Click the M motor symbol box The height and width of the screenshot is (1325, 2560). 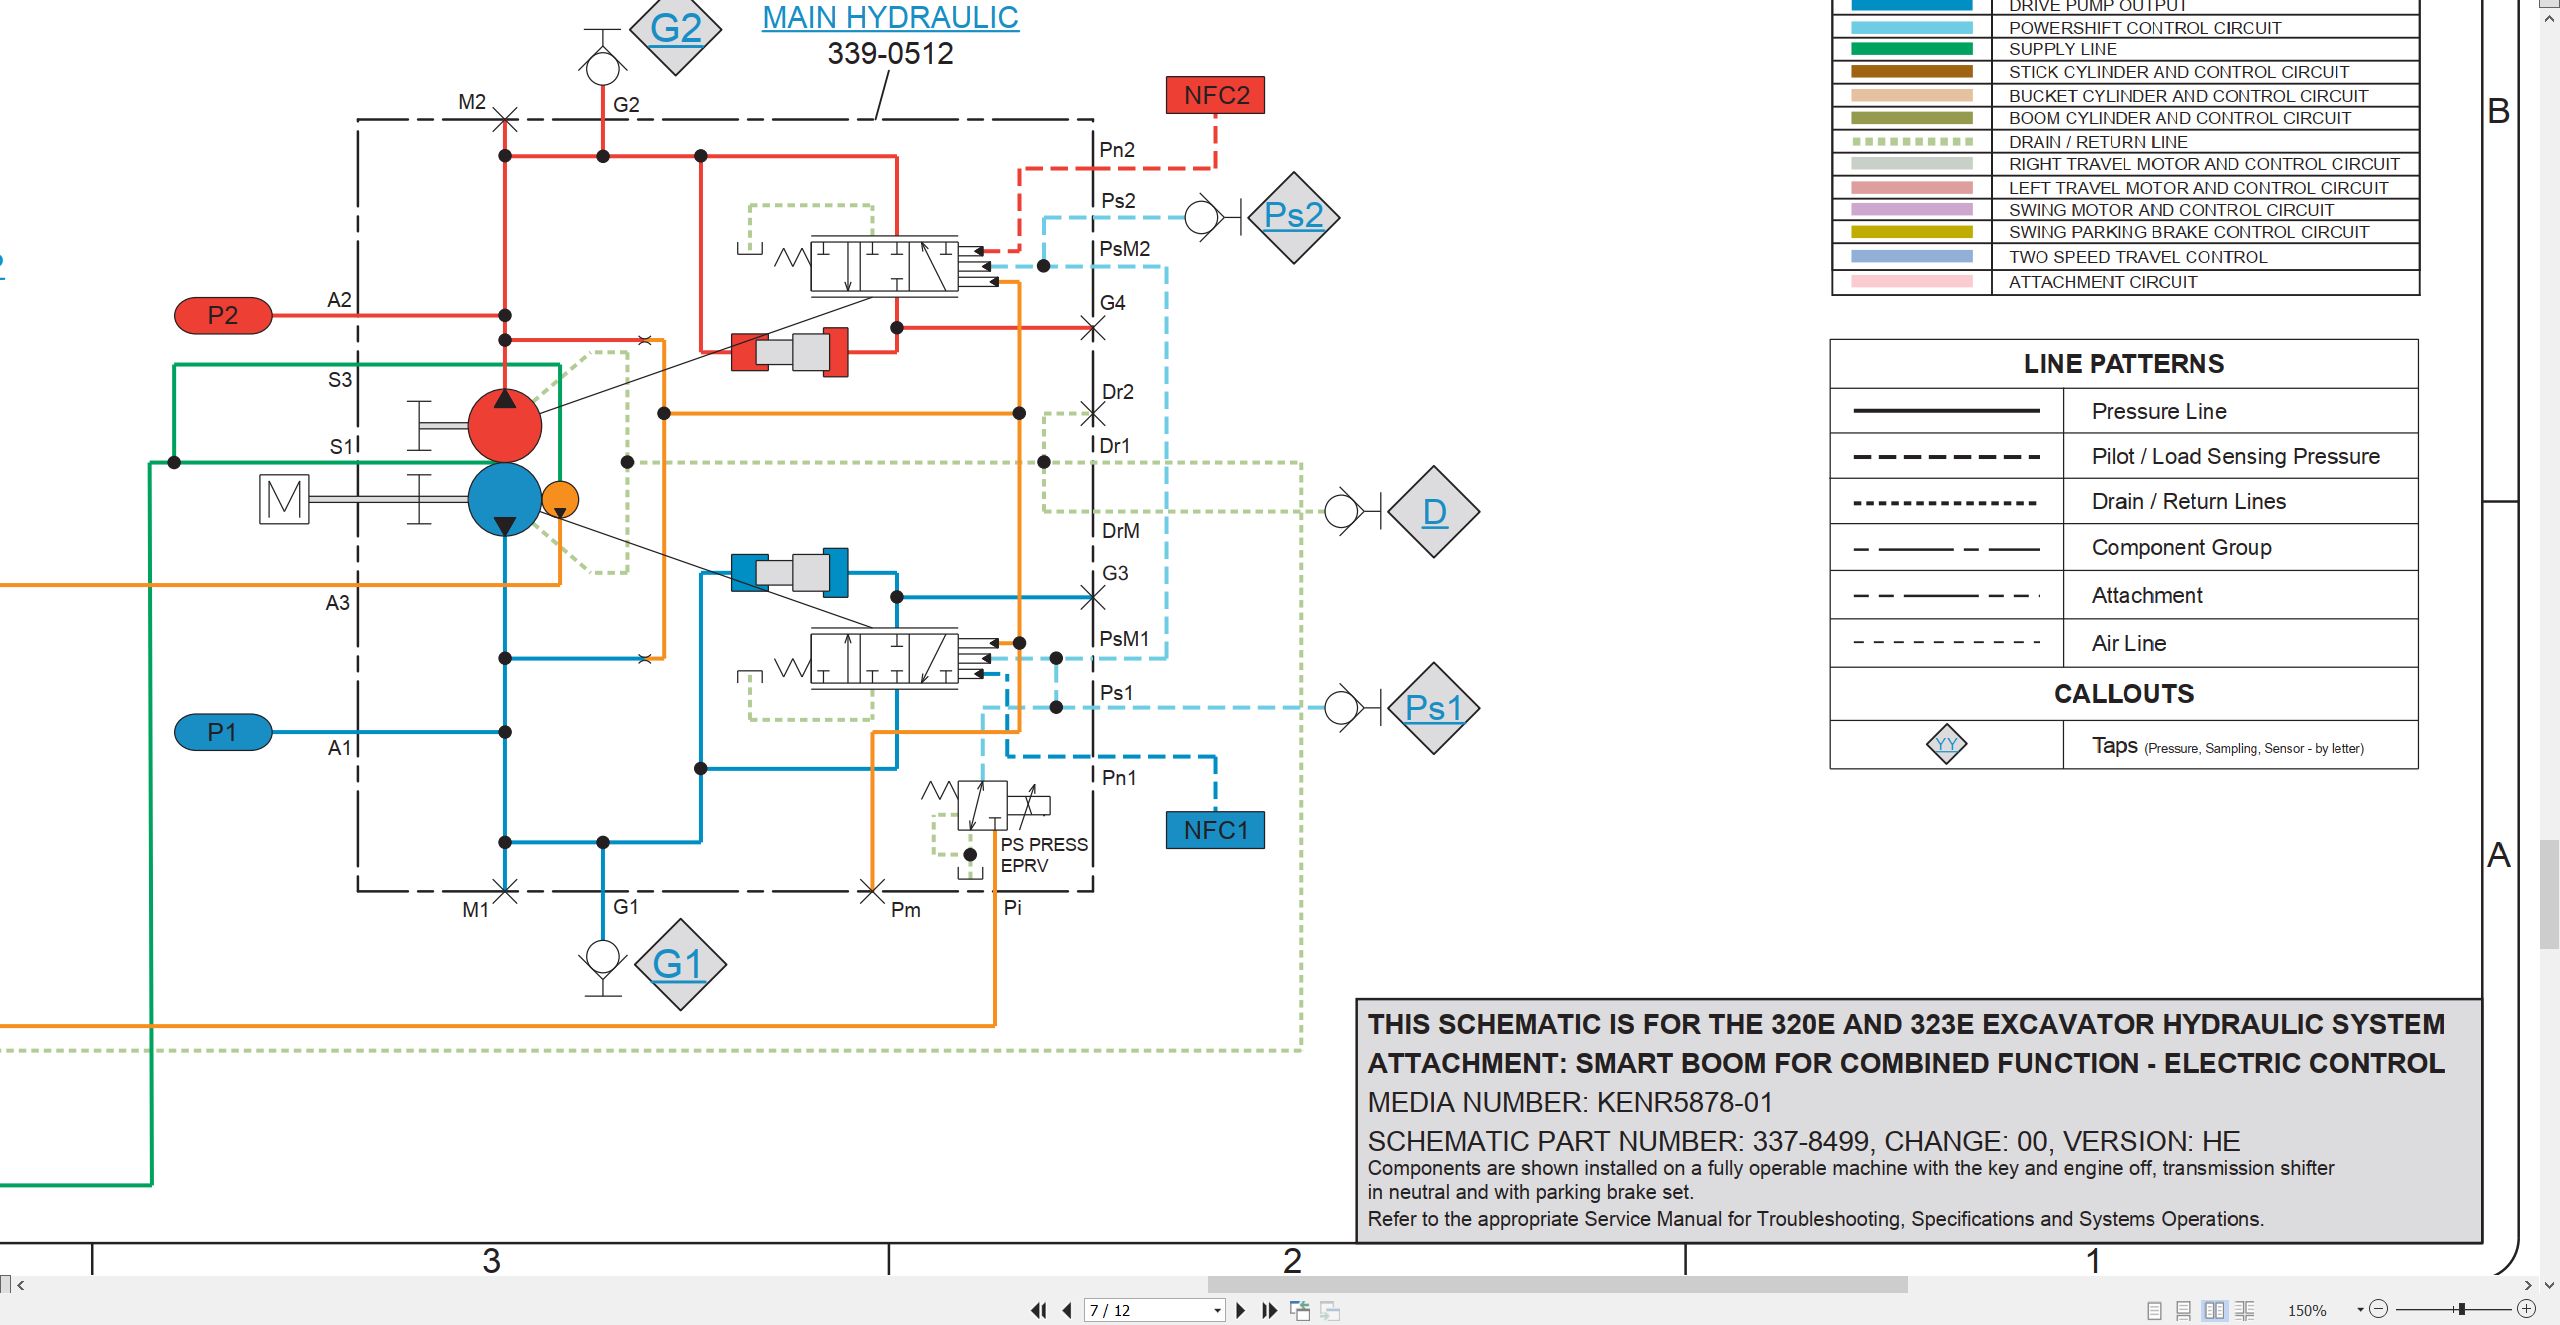coord(284,498)
